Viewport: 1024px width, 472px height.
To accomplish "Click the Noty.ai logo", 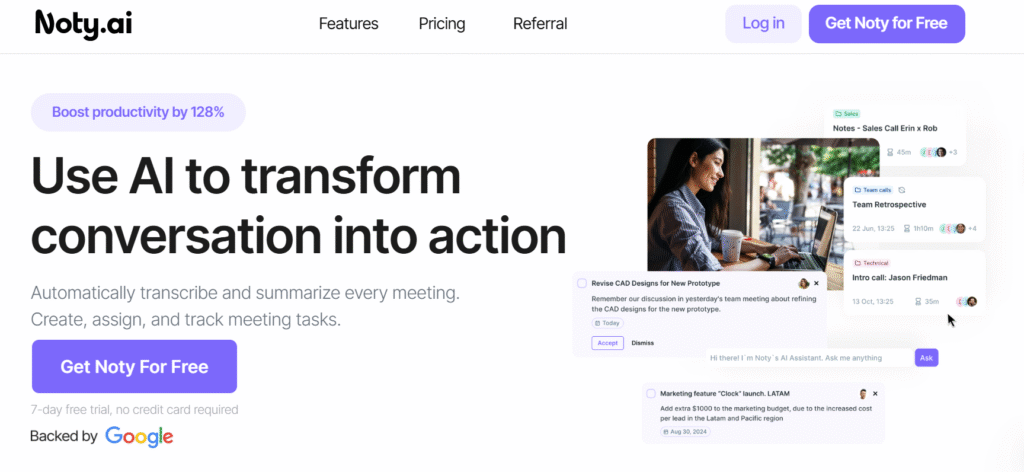I will [x=83, y=24].
